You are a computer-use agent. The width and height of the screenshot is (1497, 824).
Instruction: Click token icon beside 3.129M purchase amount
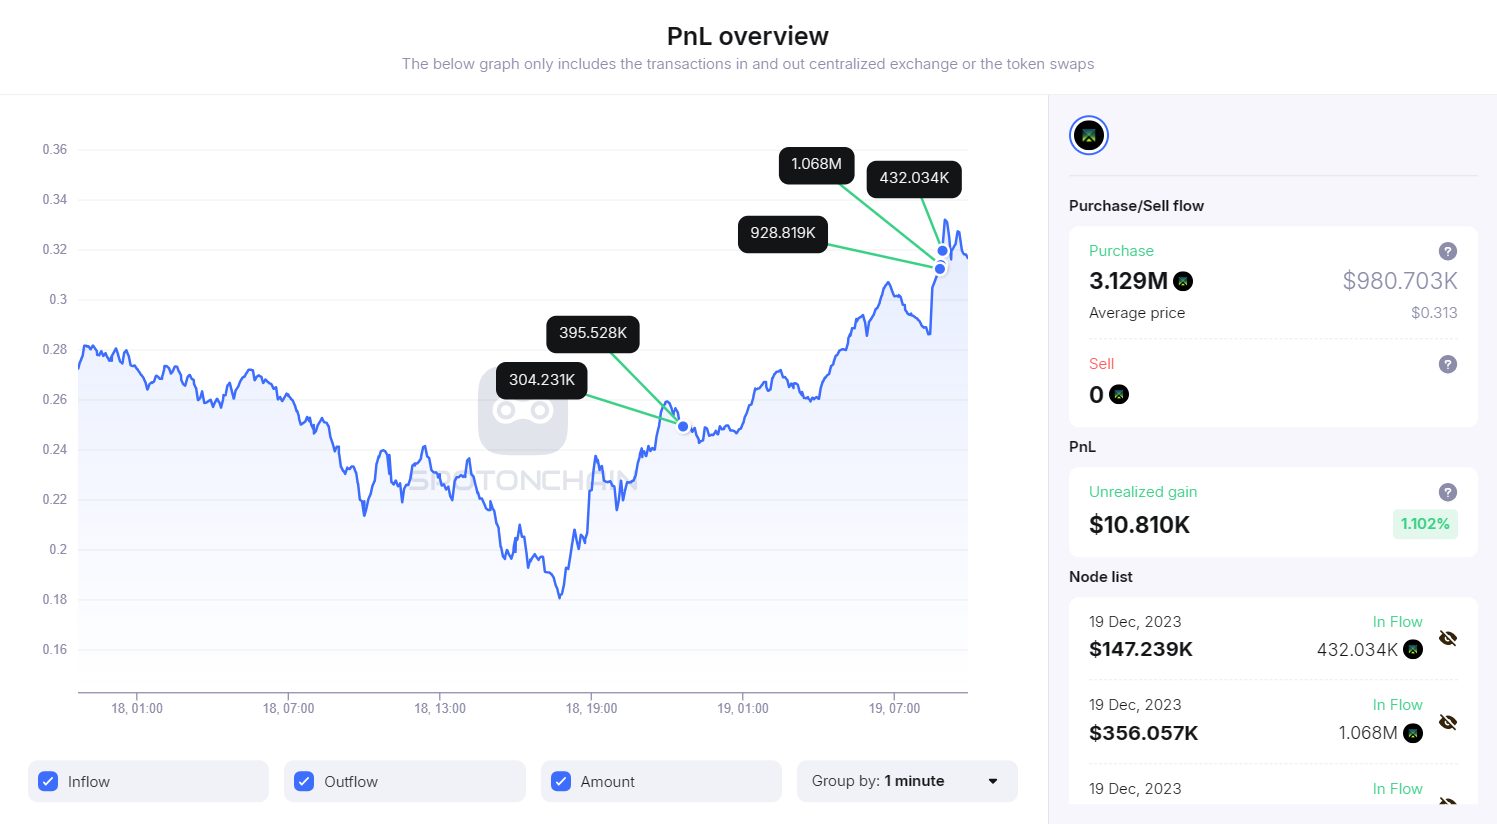point(1183,281)
